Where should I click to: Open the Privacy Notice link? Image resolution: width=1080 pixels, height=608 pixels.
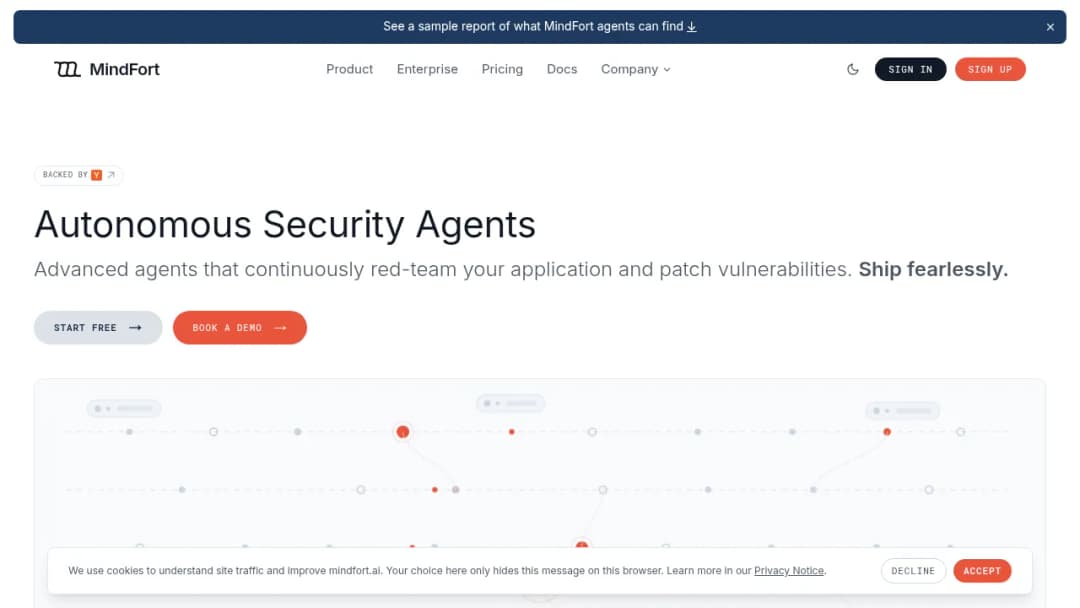coord(789,571)
